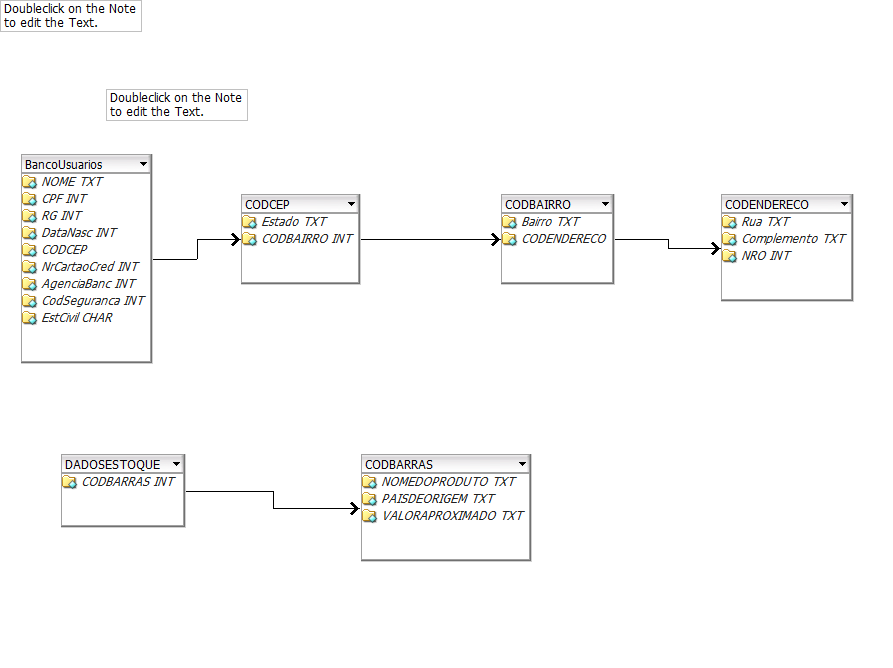Select the VALORAPROXIMADO TXT column
893x668 pixels.
pyautogui.click(x=452, y=516)
